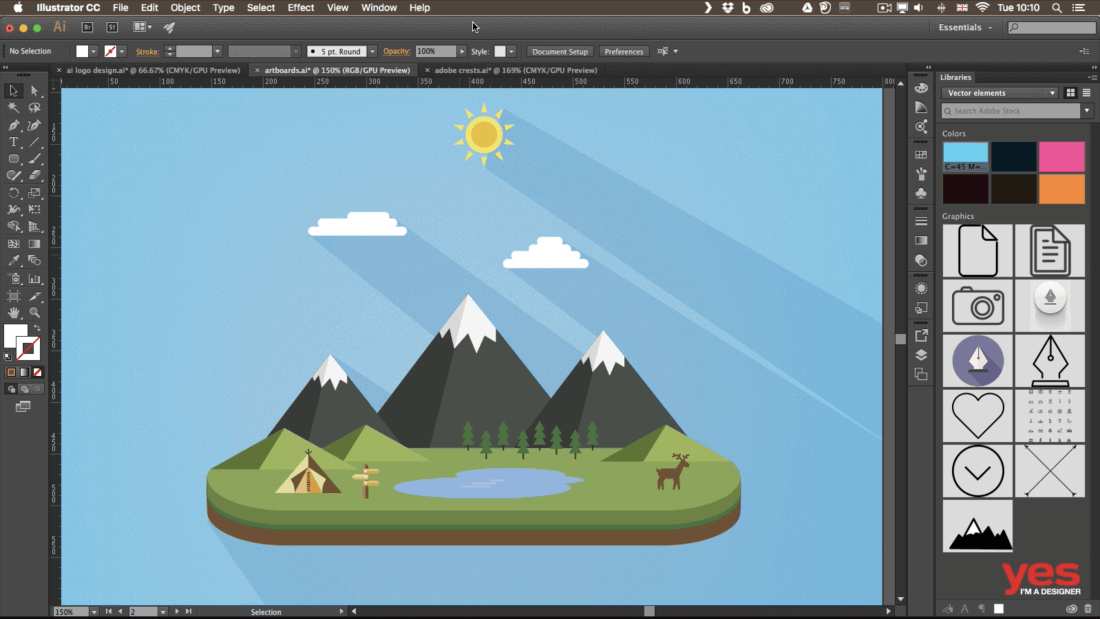
Task: Click the camera graphic thumbnail in Libraries
Action: [x=977, y=305]
